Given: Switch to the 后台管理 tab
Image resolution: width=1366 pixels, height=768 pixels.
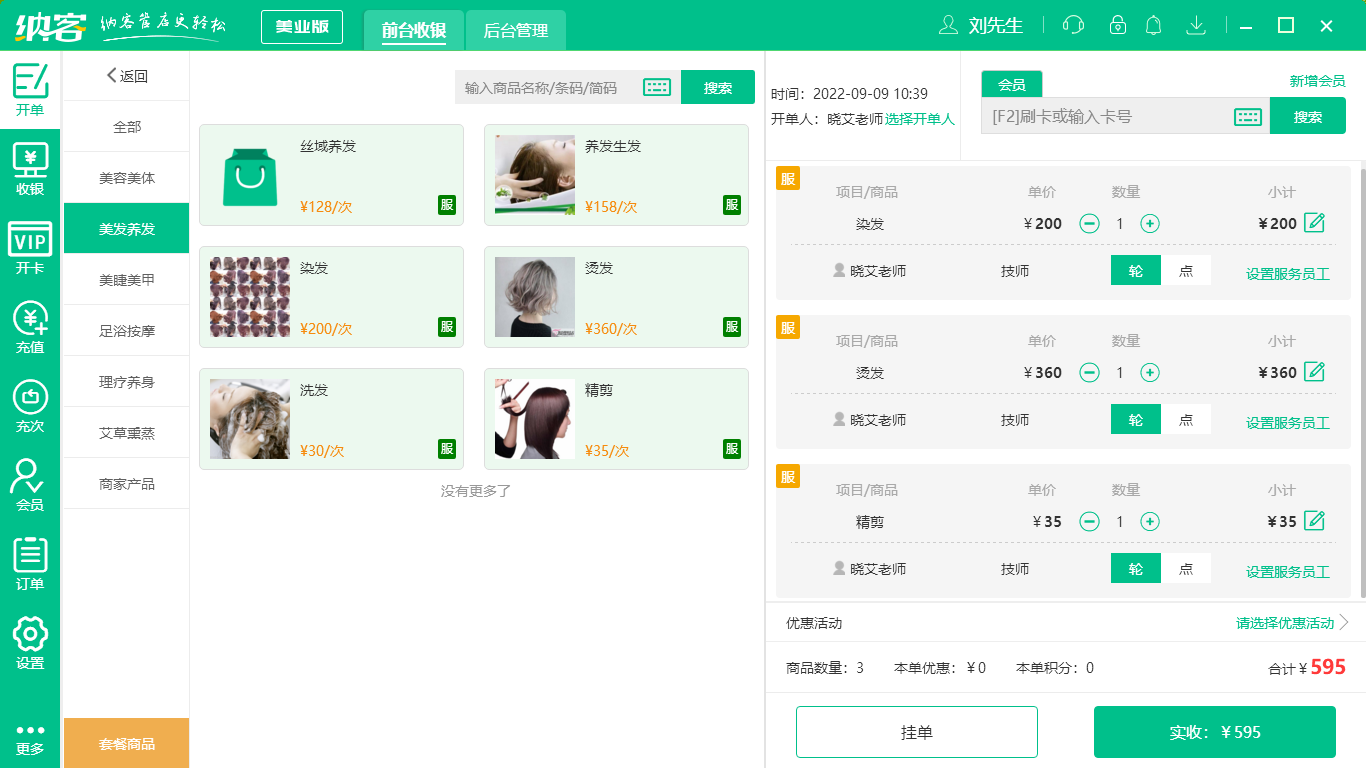Looking at the screenshot, I should point(516,30).
